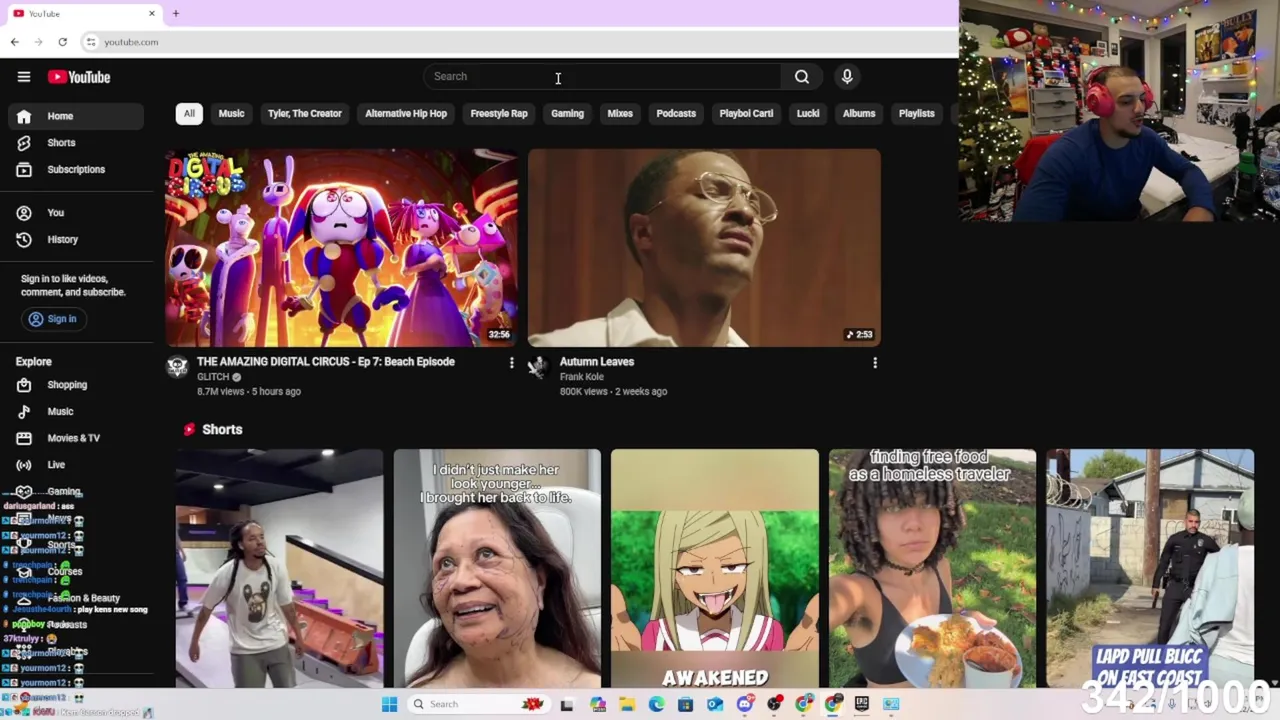Select the Tyler, The Creator chip
Image resolution: width=1280 pixels, height=720 pixels.
305,113
